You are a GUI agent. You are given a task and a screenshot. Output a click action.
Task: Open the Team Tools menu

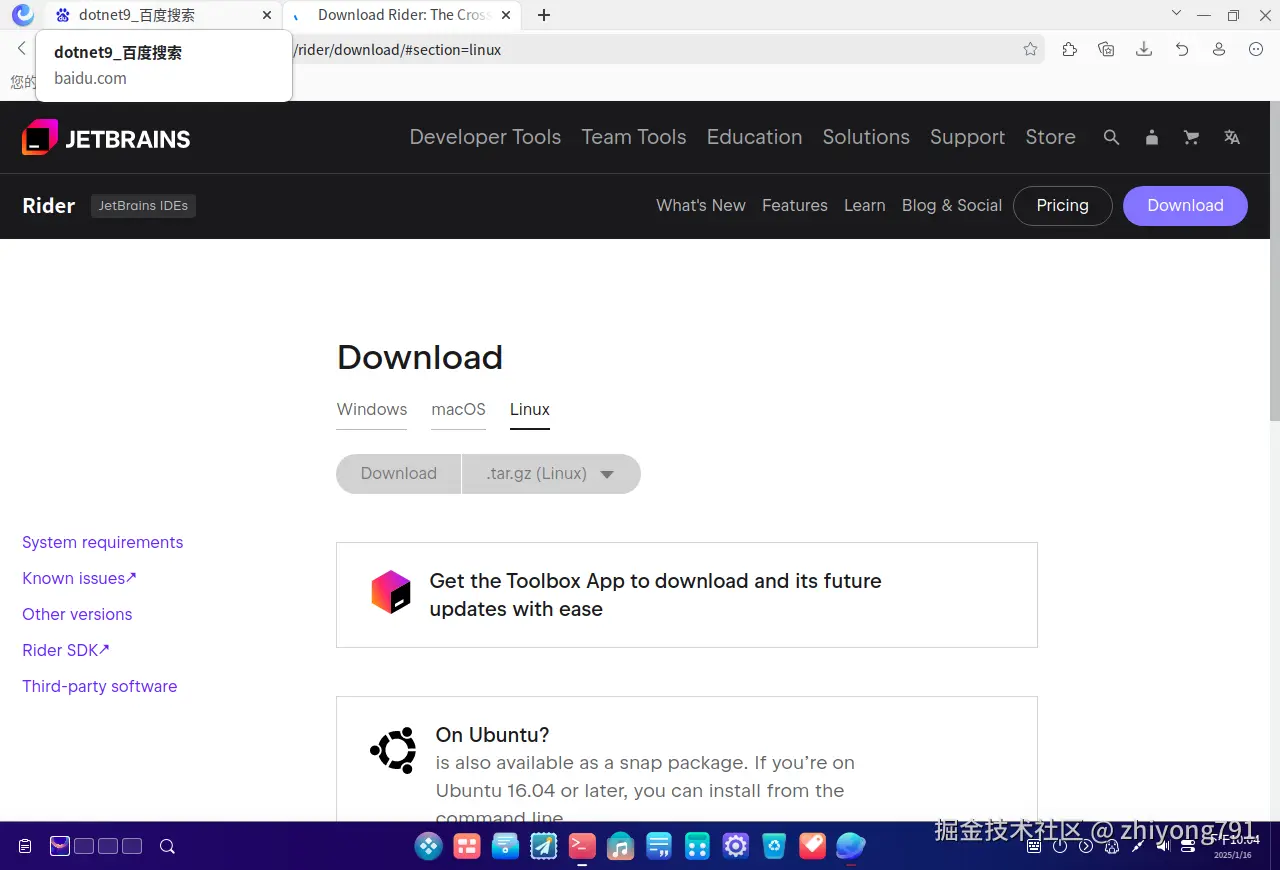634,138
